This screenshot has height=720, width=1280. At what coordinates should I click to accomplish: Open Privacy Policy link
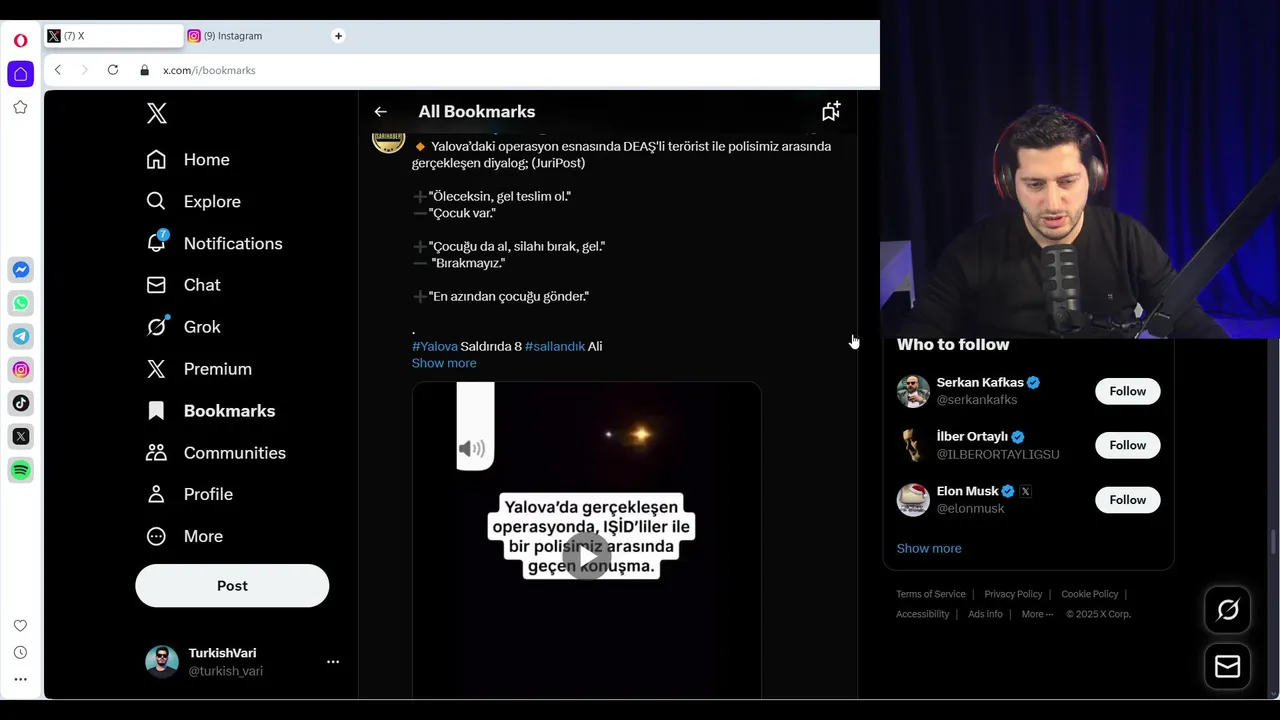pos(1013,594)
